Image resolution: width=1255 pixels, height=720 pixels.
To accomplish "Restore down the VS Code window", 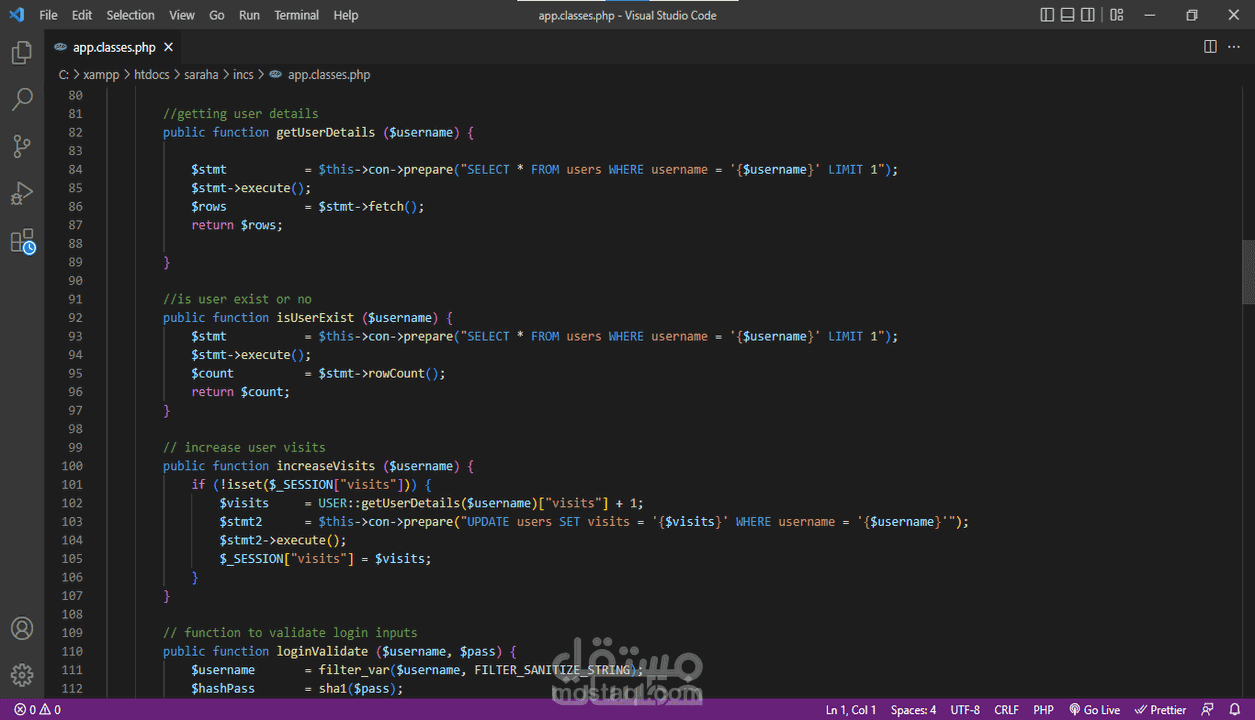I will click(1192, 15).
